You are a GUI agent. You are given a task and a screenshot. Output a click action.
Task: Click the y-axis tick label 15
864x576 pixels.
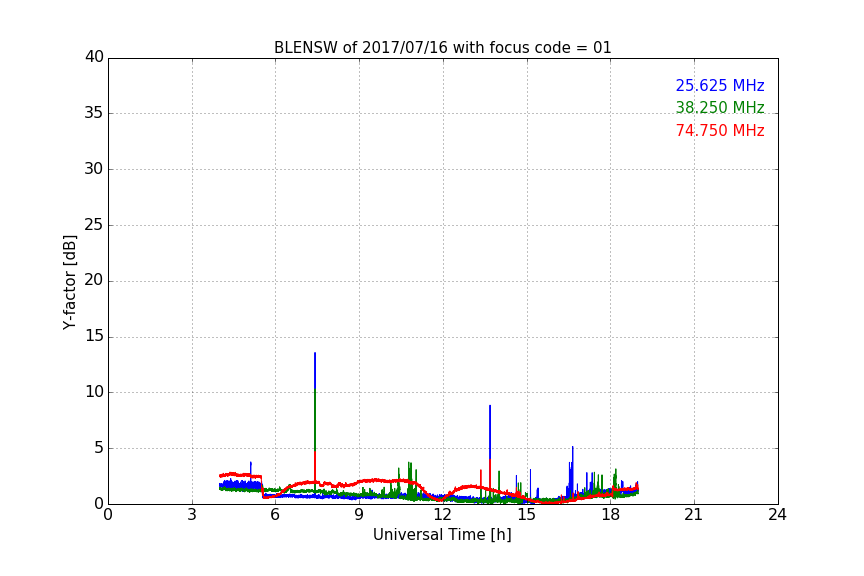click(x=94, y=336)
